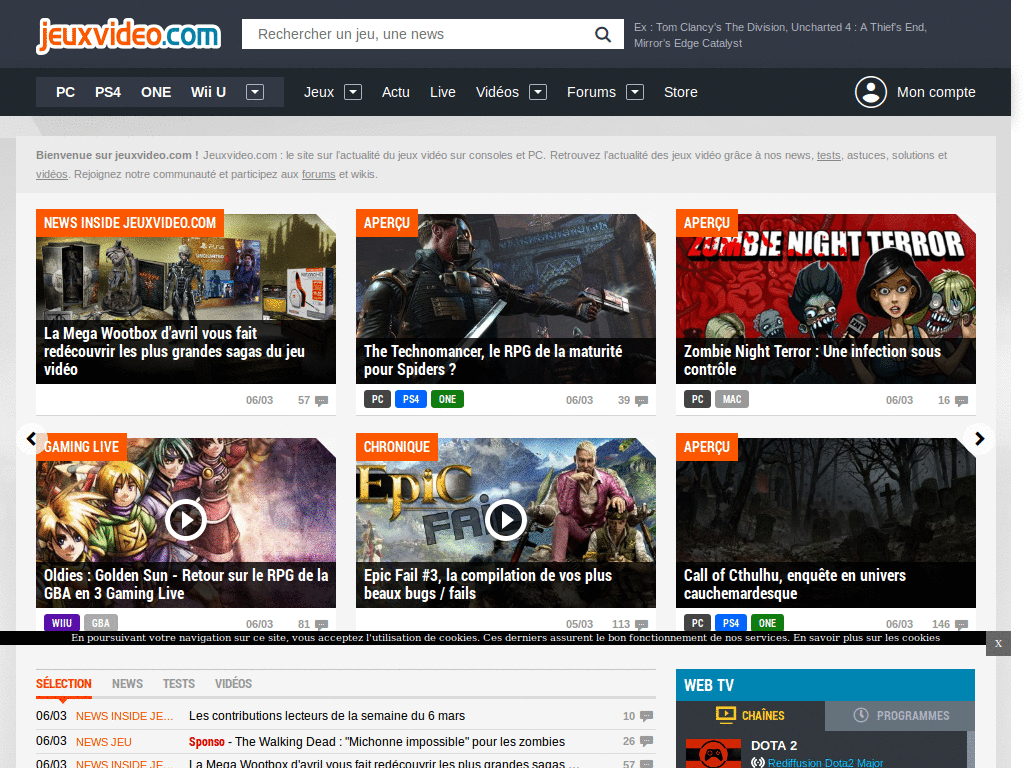This screenshot has width=1024, height=768.
Task: Open the Mega Wootbox article thumbnail
Action: click(185, 298)
